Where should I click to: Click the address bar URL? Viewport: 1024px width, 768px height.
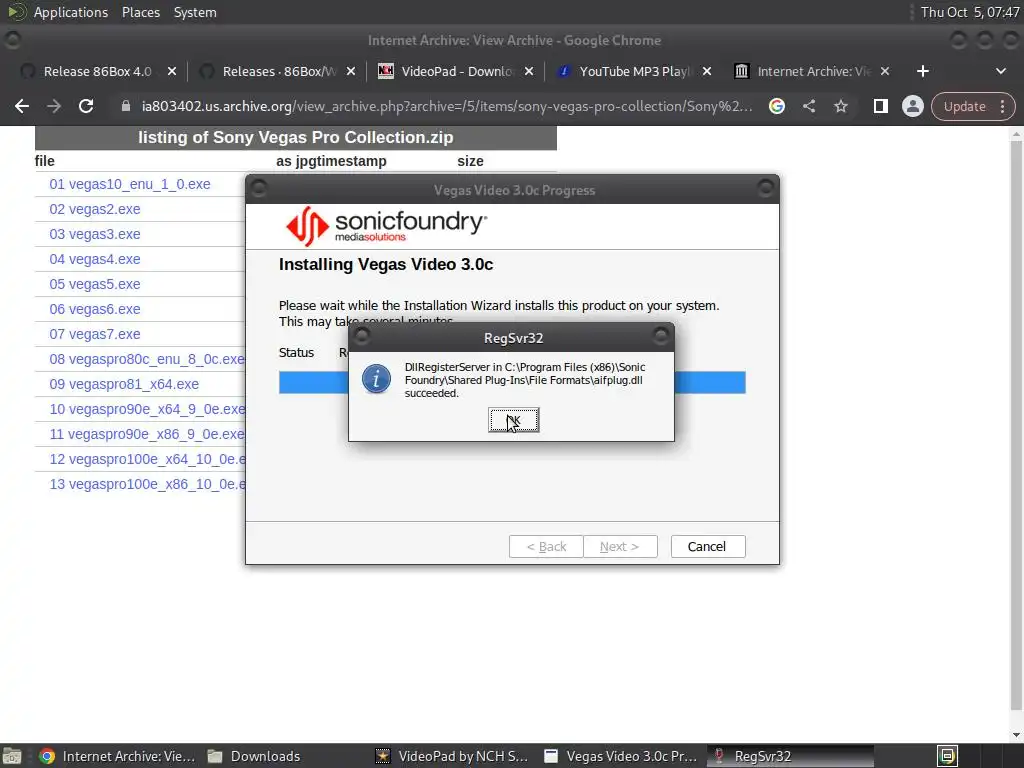(447, 106)
